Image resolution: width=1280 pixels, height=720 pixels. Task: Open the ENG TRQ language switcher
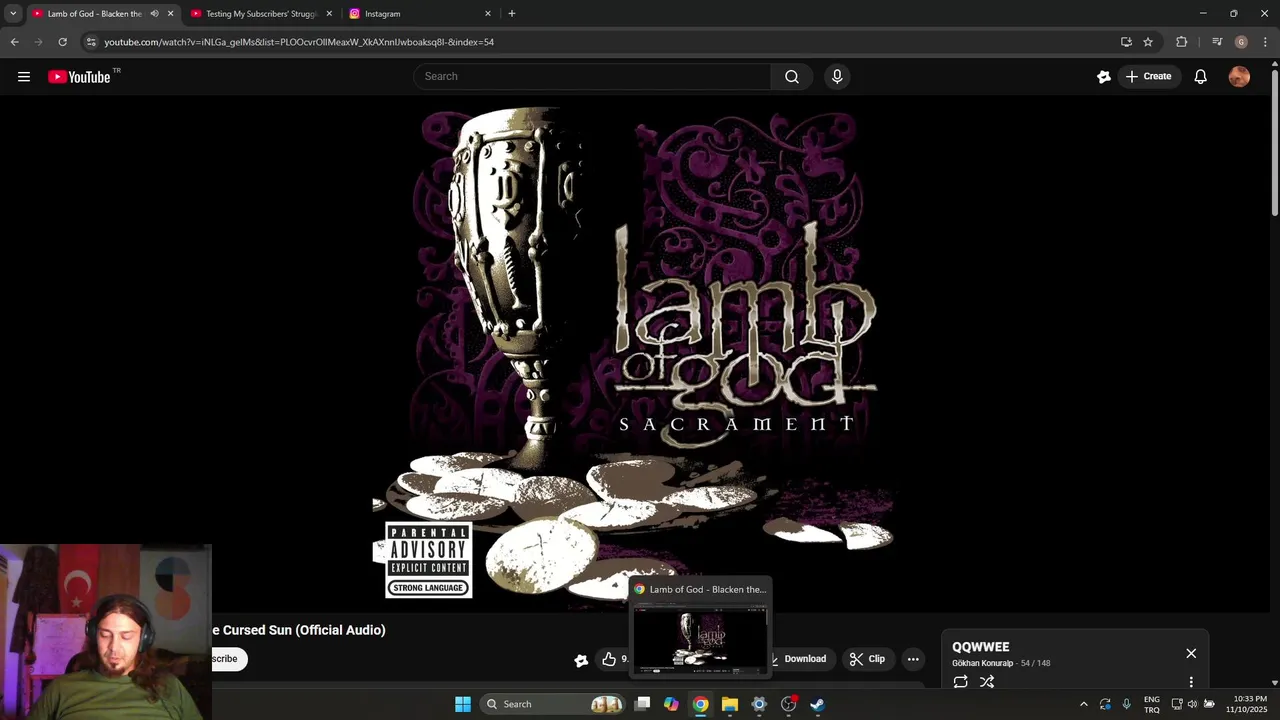coord(1152,704)
